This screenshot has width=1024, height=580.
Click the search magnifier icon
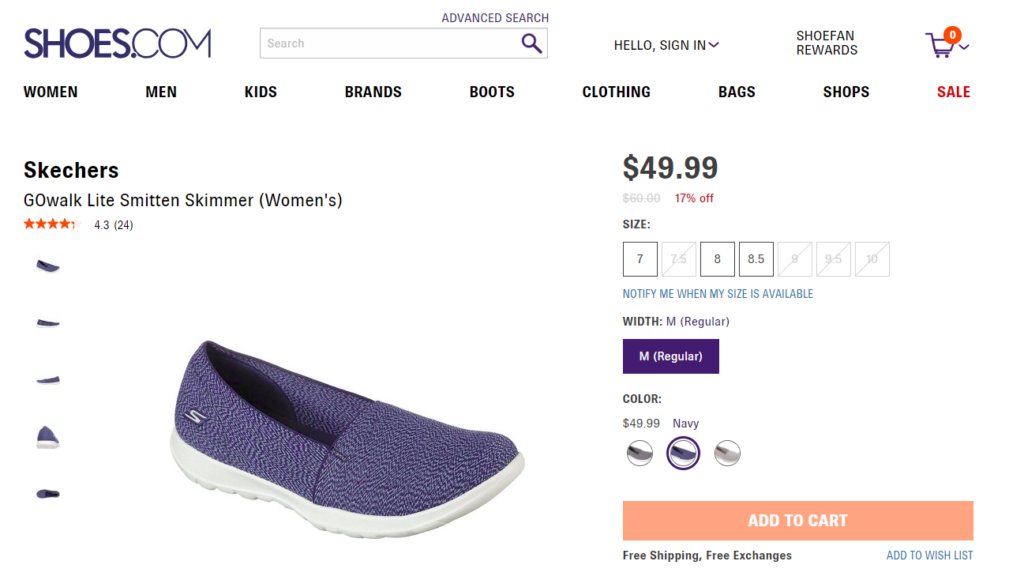click(532, 44)
